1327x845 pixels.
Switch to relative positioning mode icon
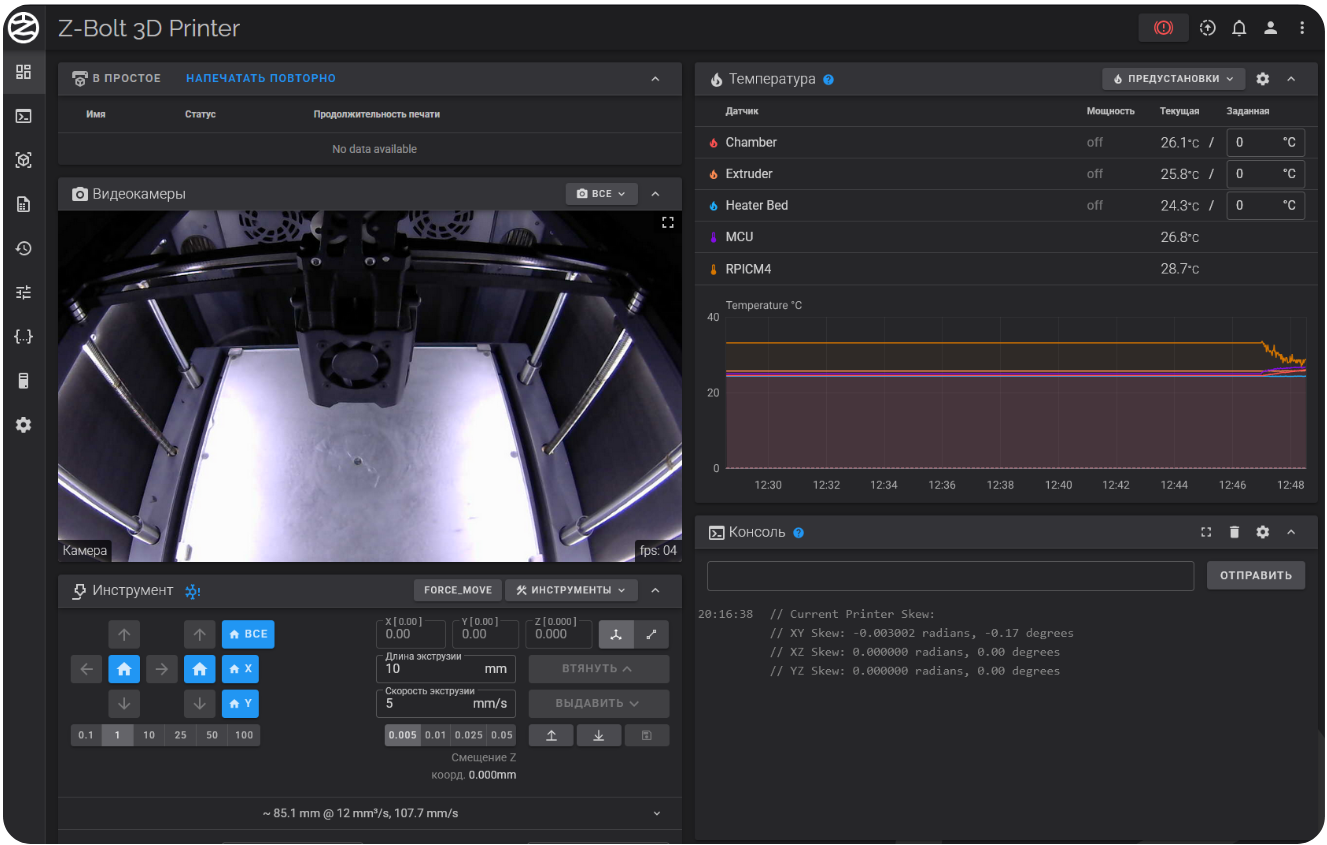tap(652, 634)
